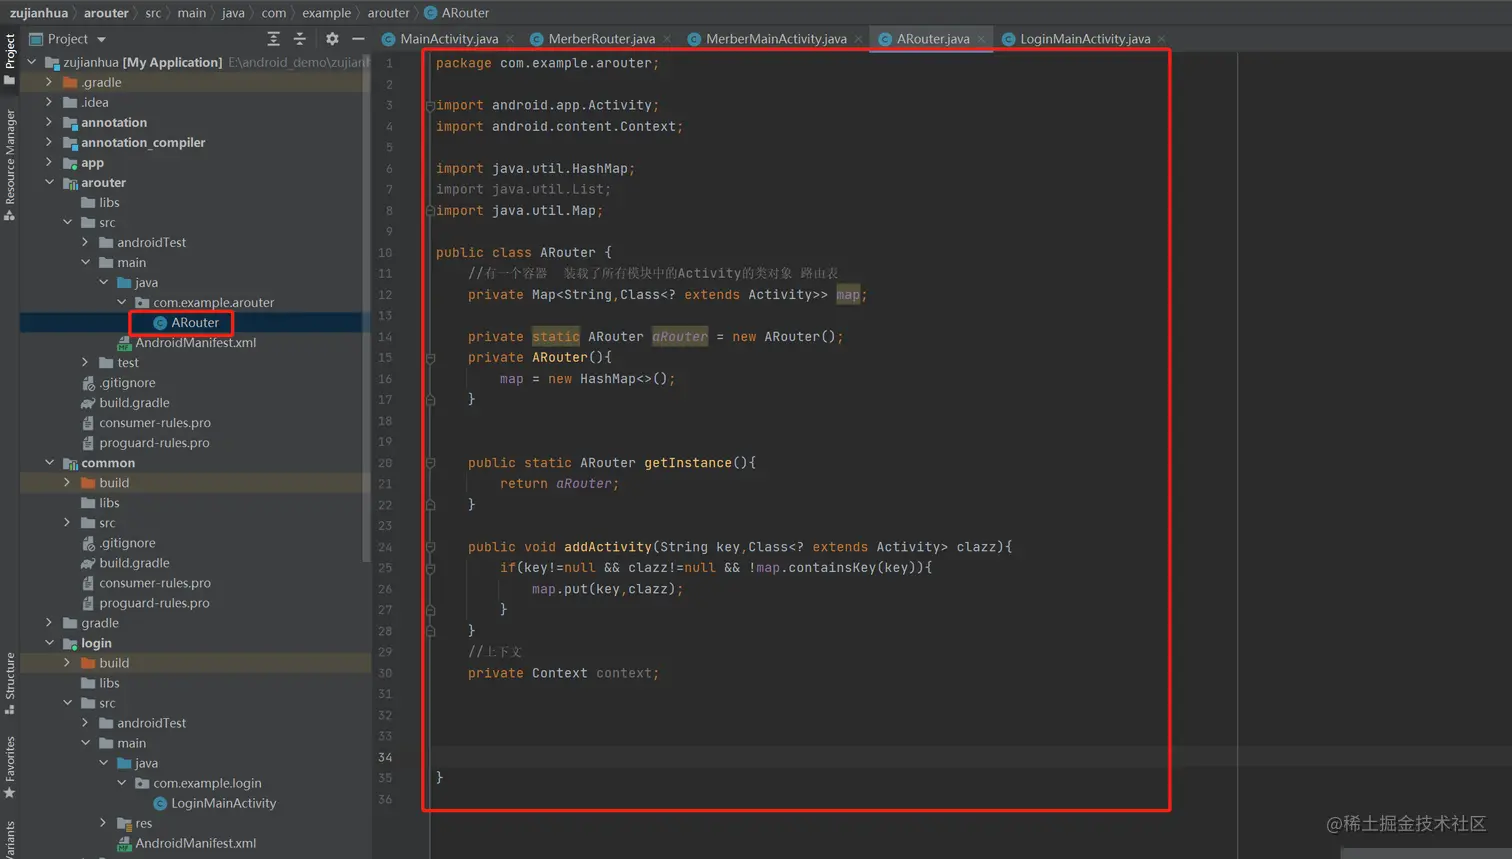The image size is (1512, 859).
Task: Close the MerberMainActivity.java editor tab
Action: [x=858, y=39]
